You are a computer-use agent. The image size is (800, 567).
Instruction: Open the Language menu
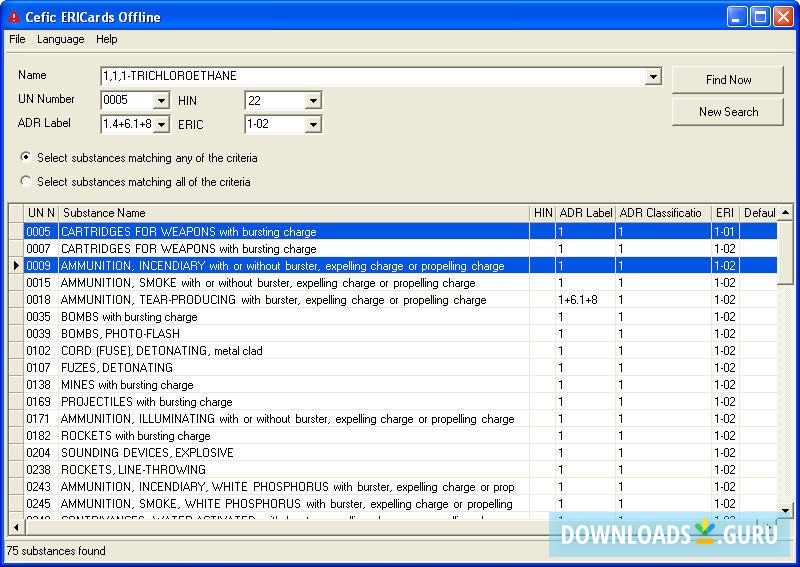click(x=60, y=39)
